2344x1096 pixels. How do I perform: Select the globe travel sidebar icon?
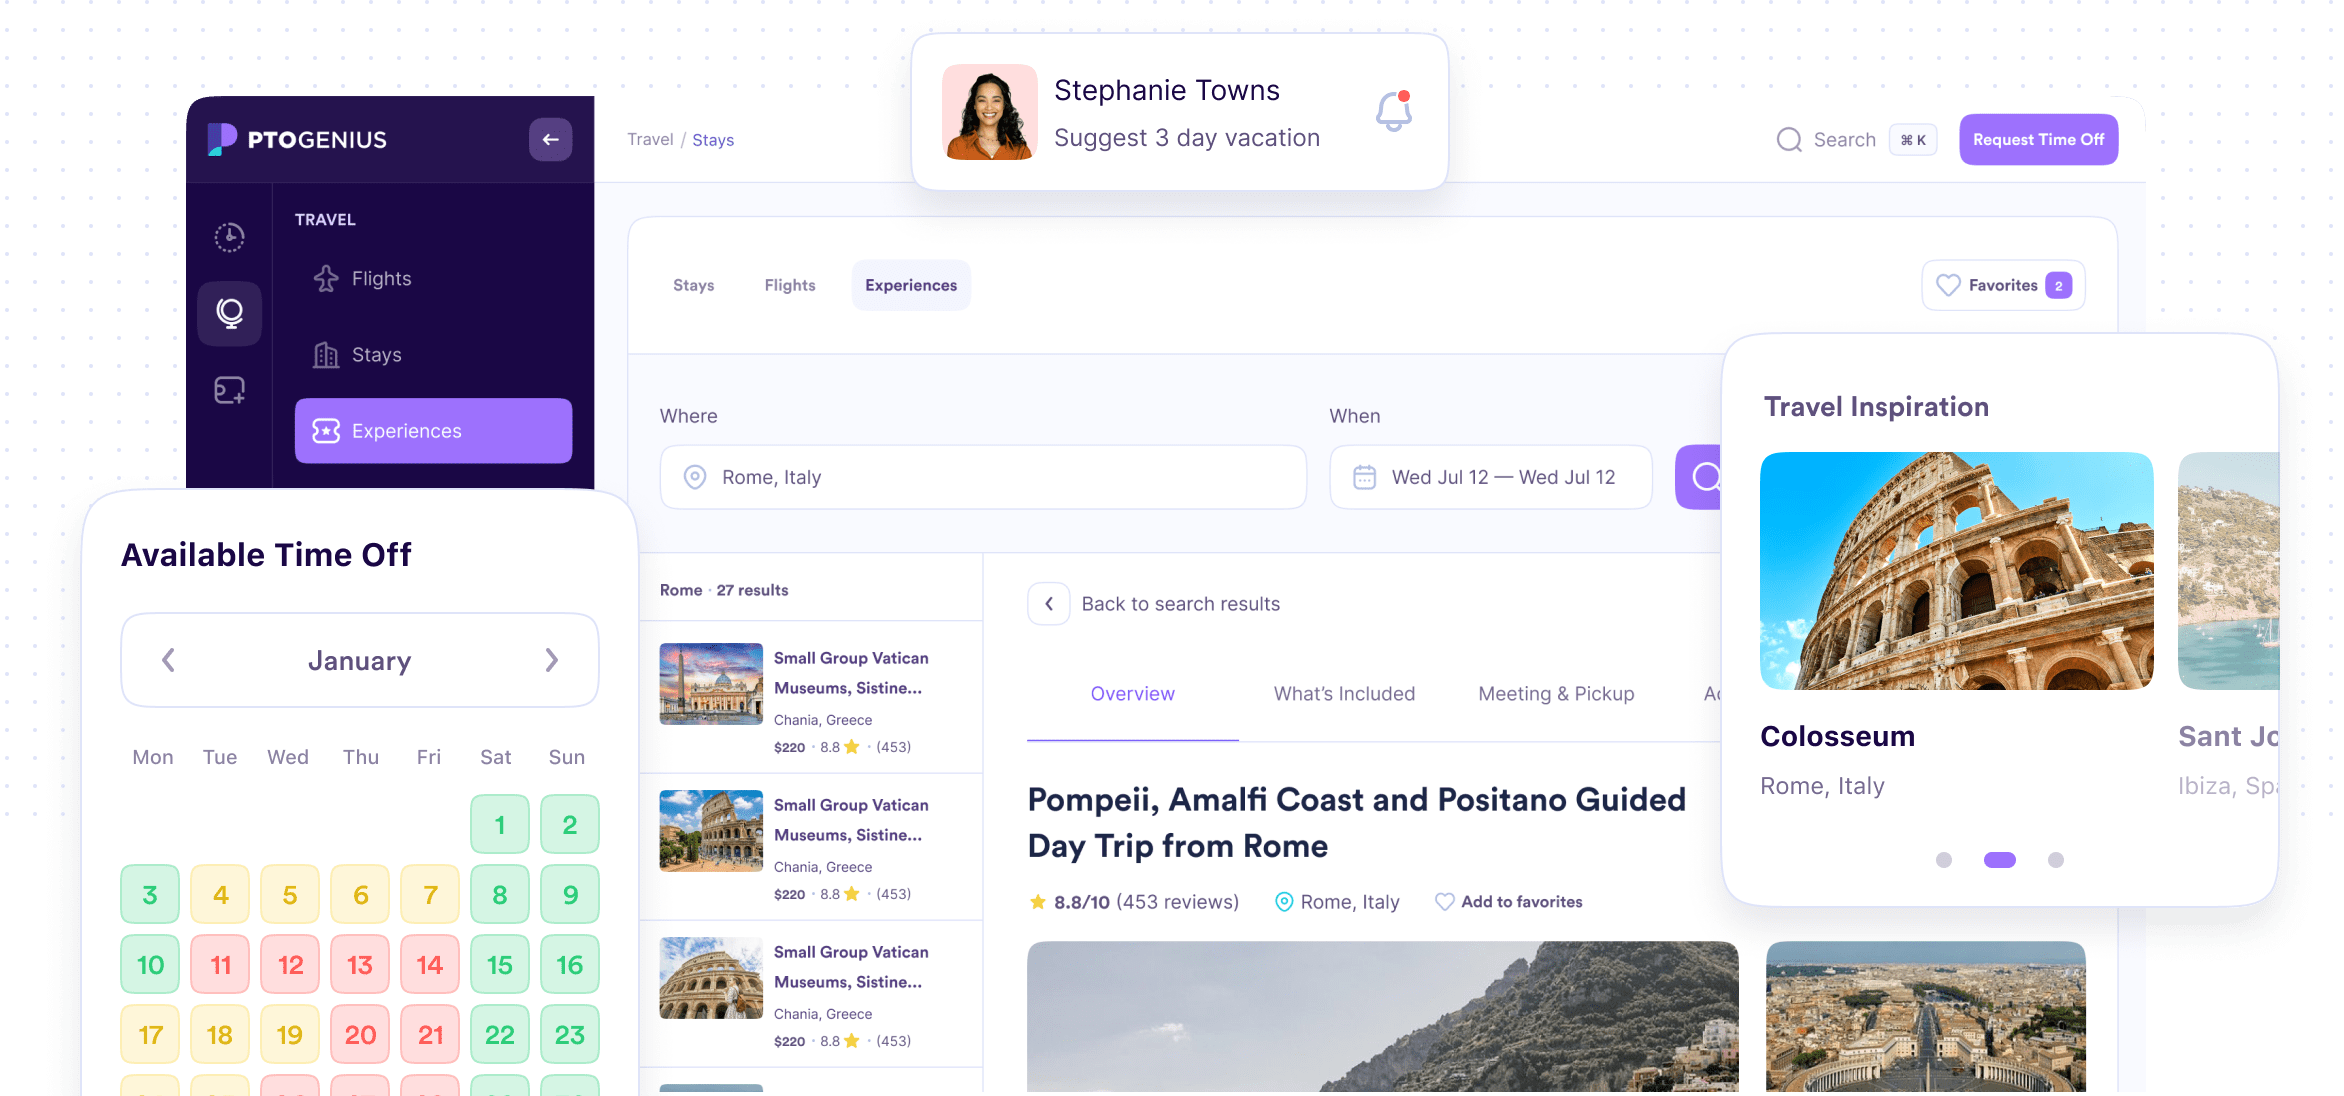tap(229, 313)
